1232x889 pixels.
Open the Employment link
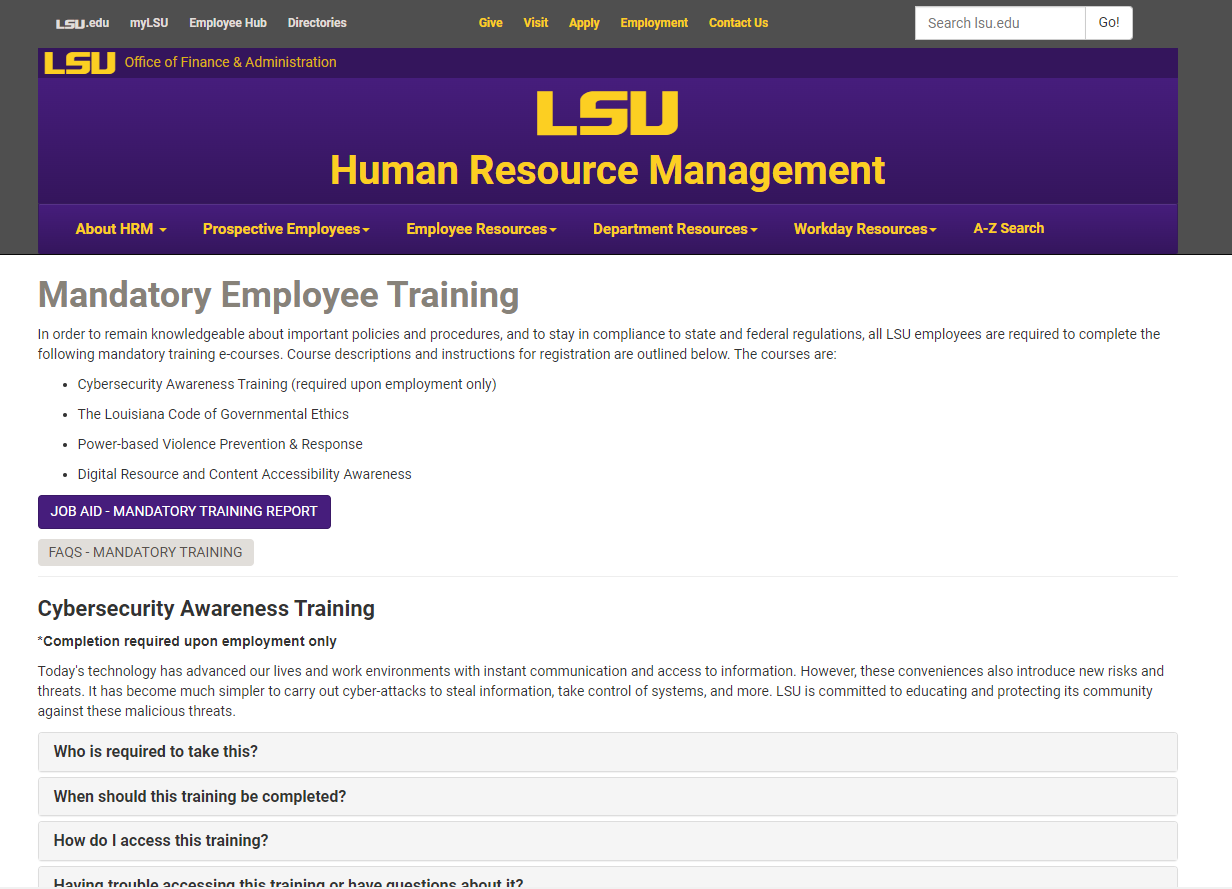pyautogui.click(x=654, y=23)
